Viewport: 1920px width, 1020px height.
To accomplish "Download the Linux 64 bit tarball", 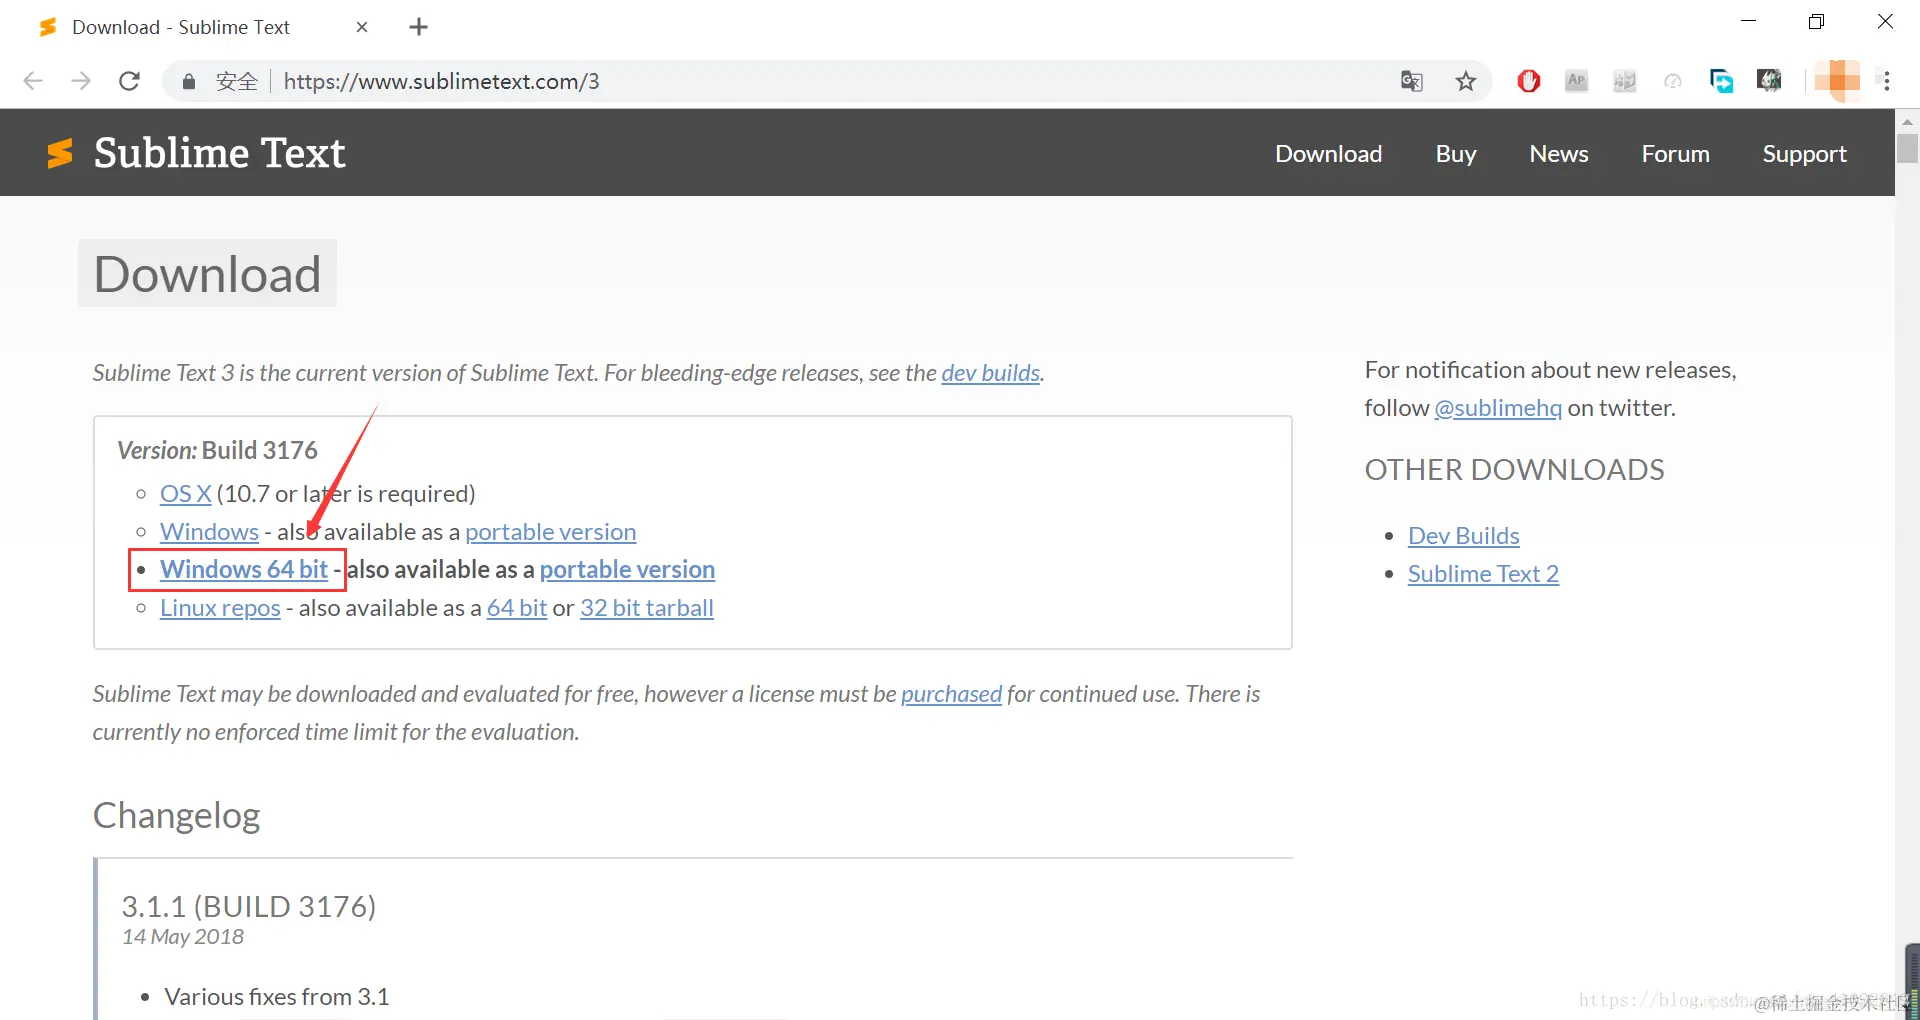I will pyautogui.click(x=517, y=608).
